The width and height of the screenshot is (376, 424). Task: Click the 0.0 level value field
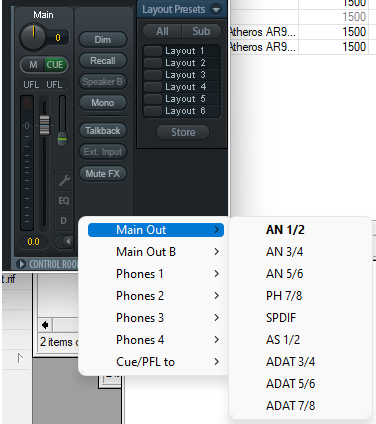click(33, 242)
